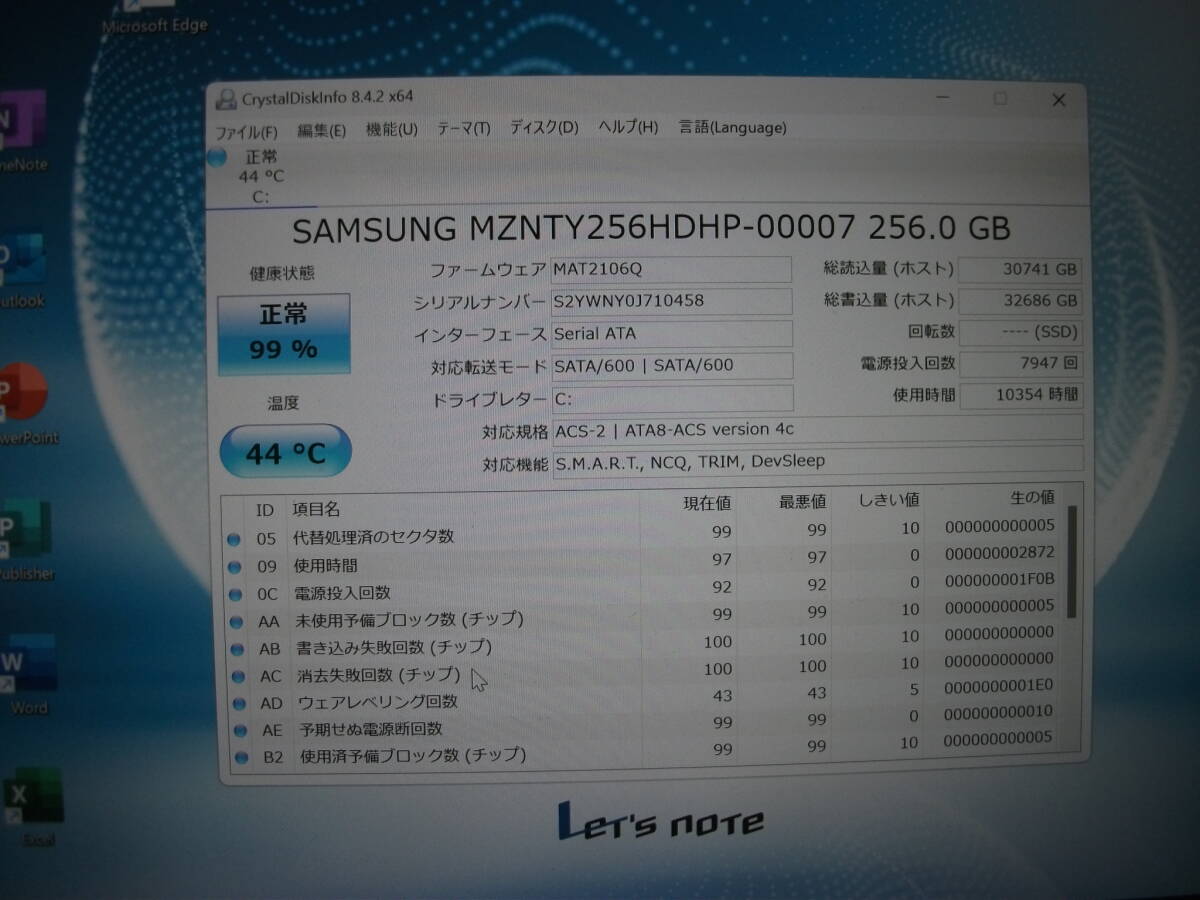Open the 機能(U) menu
The image size is (1200, 900).
pos(392,129)
